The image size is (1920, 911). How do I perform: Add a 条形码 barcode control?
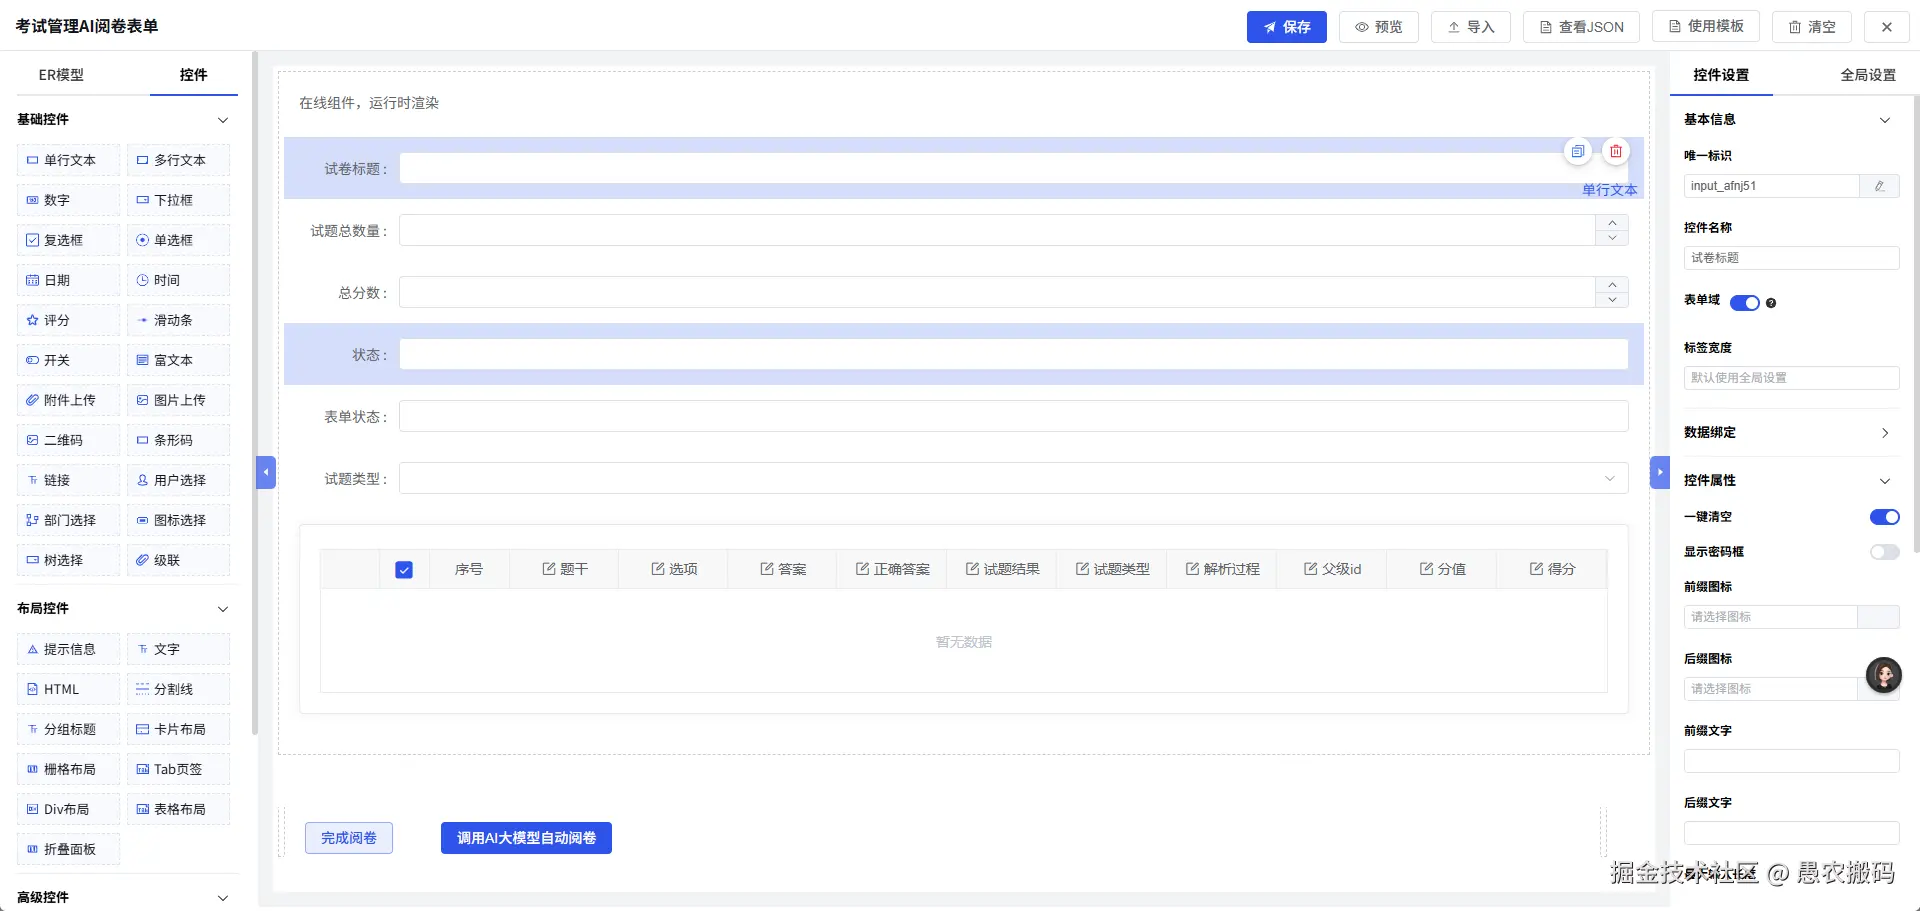[x=178, y=440]
